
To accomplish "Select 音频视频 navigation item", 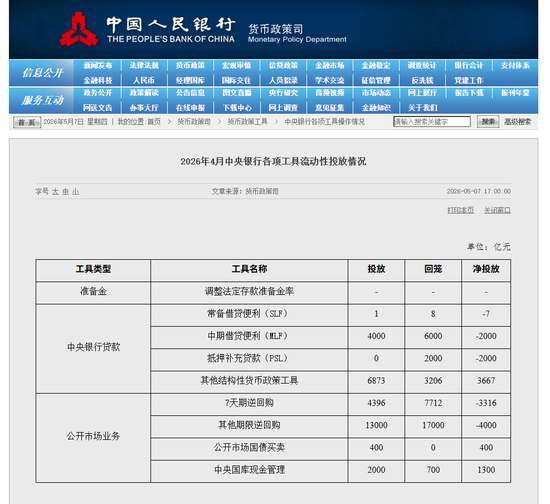I will point(329,93).
